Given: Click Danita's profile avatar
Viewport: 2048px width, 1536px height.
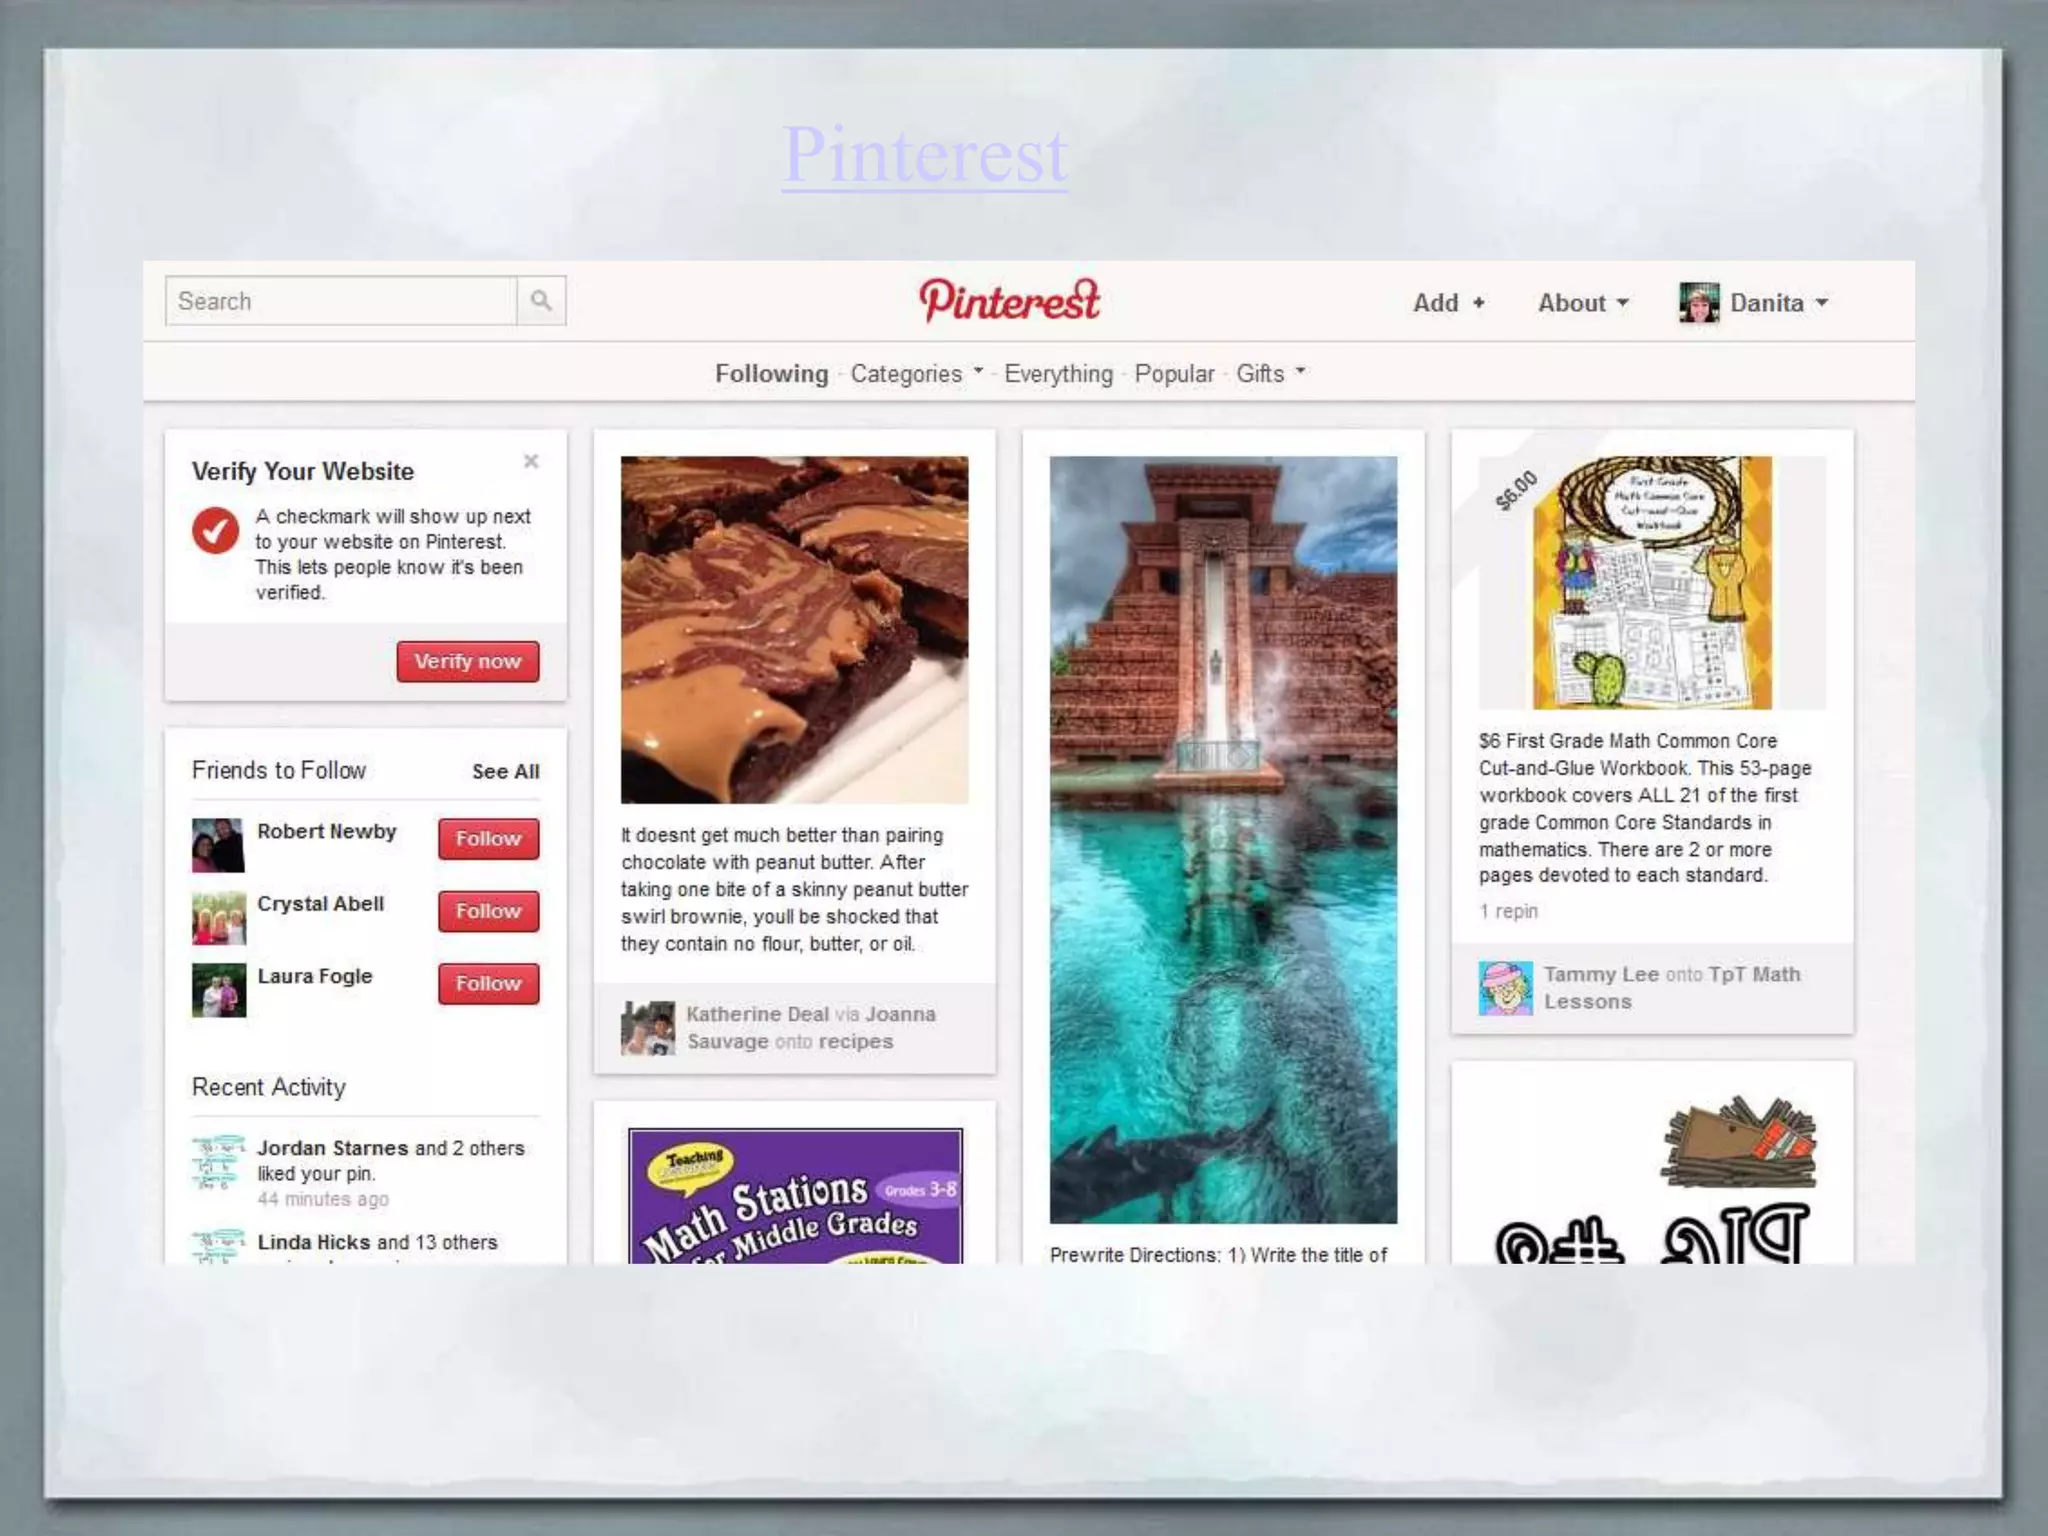Looking at the screenshot, I should pos(1699,302).
